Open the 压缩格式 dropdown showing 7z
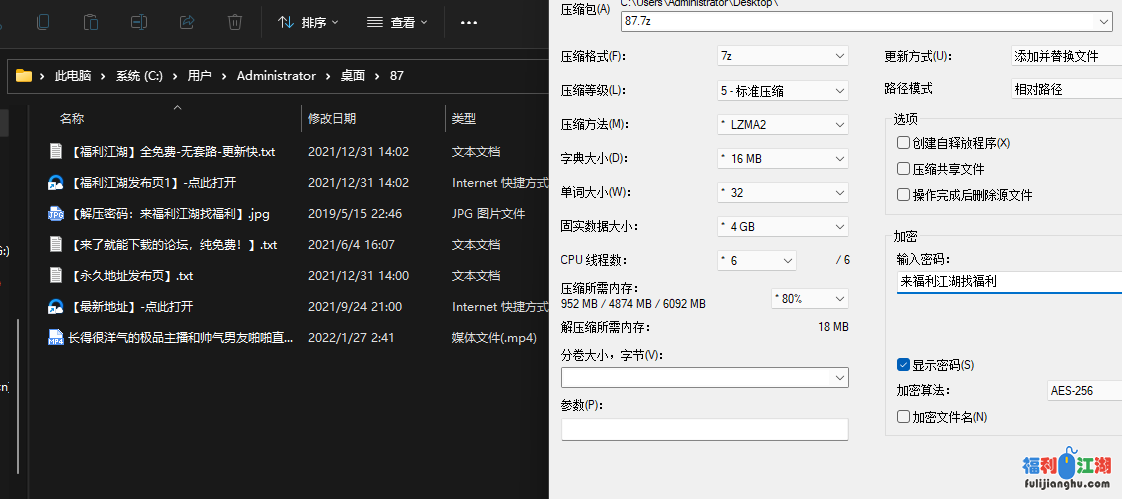The width and height of the screenshot is (1122, 499). 782,56
